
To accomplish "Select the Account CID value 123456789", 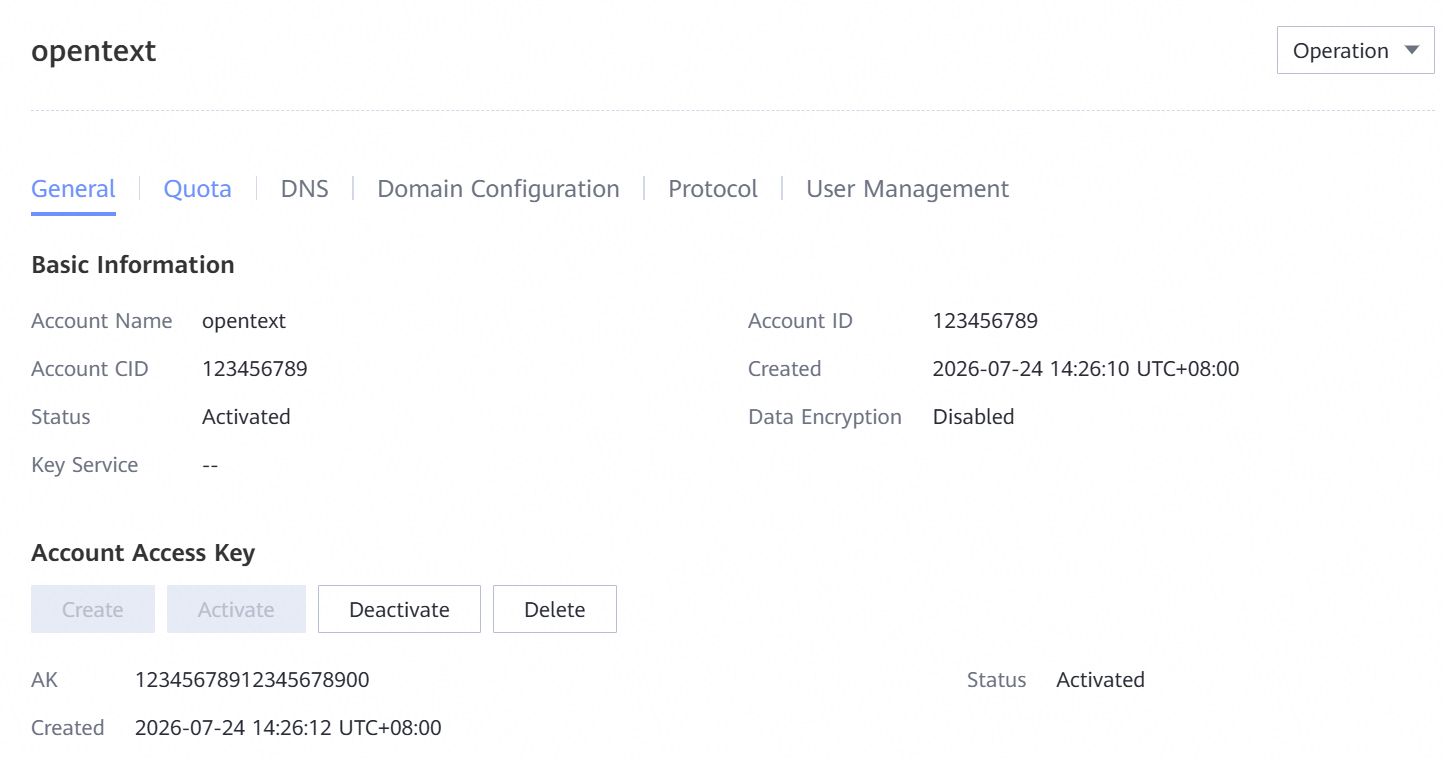I will pos(255,369).
